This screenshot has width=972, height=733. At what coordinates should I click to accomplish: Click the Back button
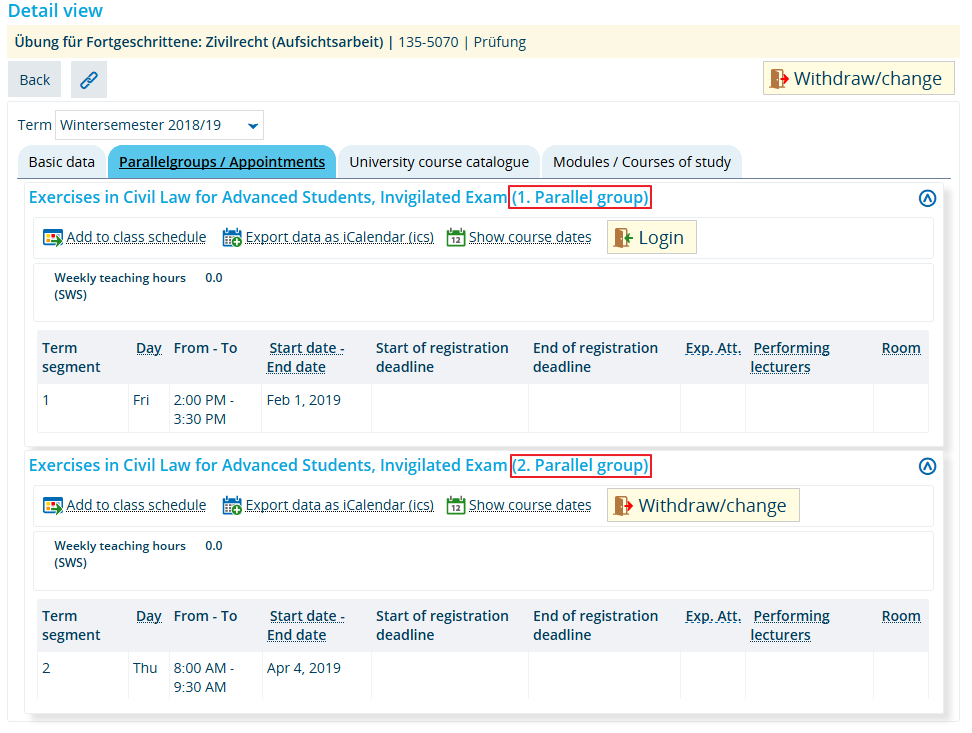click(x=35, y=79)
